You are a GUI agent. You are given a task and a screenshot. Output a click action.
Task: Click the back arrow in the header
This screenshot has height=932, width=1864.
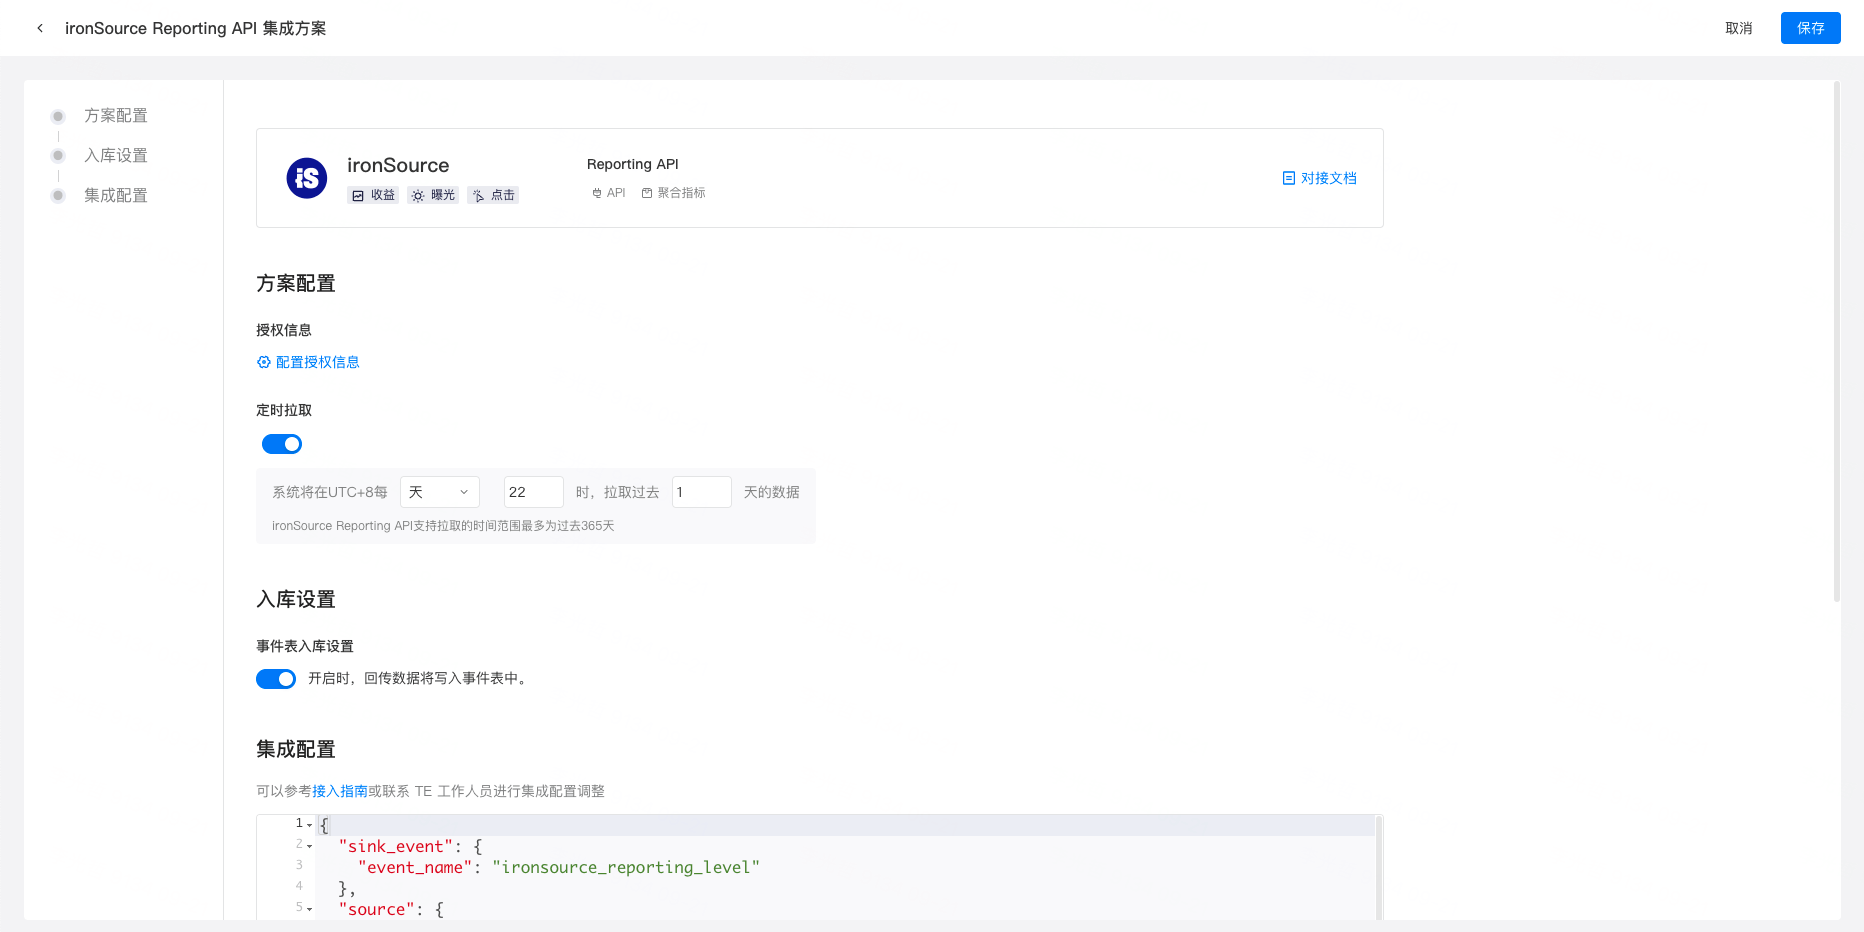click(x=39, y=27)
